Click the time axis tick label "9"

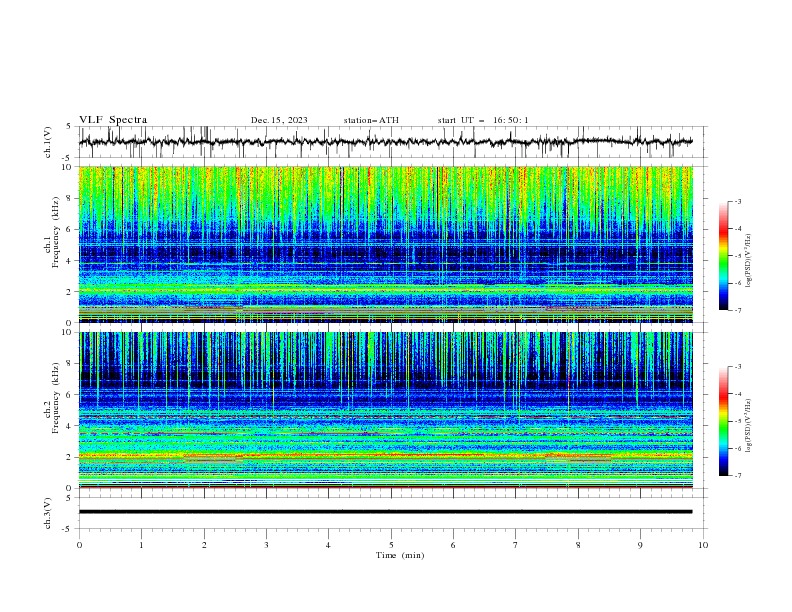coord(640,545)
